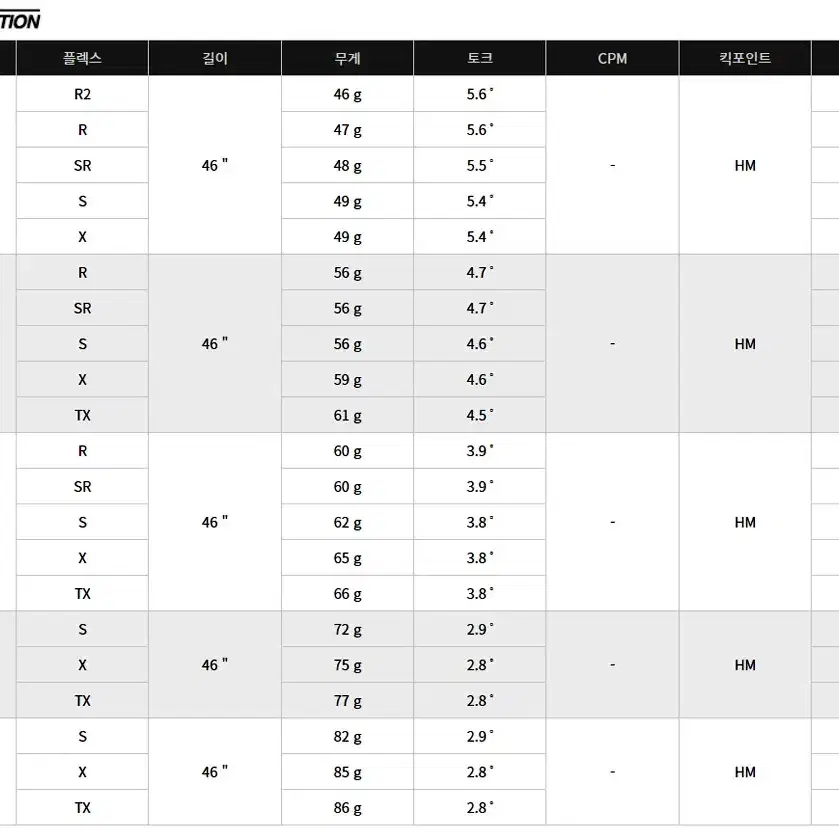
Task: Click the 무게 column header
Action: click(347, 58)
